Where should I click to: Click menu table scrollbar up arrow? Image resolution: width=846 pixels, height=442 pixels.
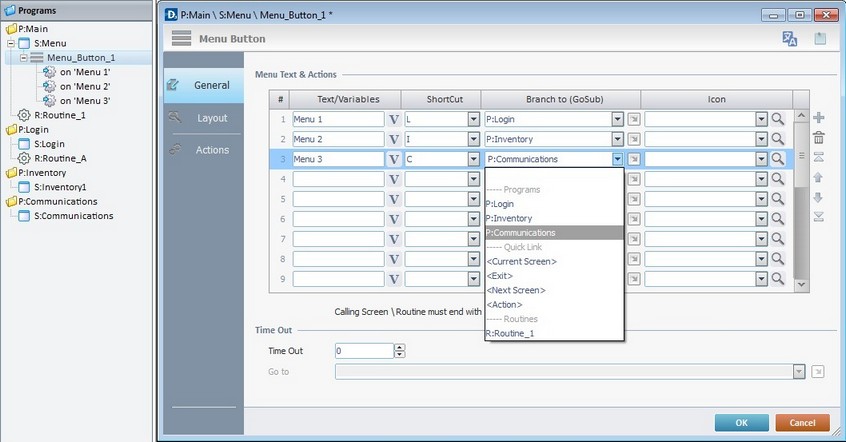[801, 115]
